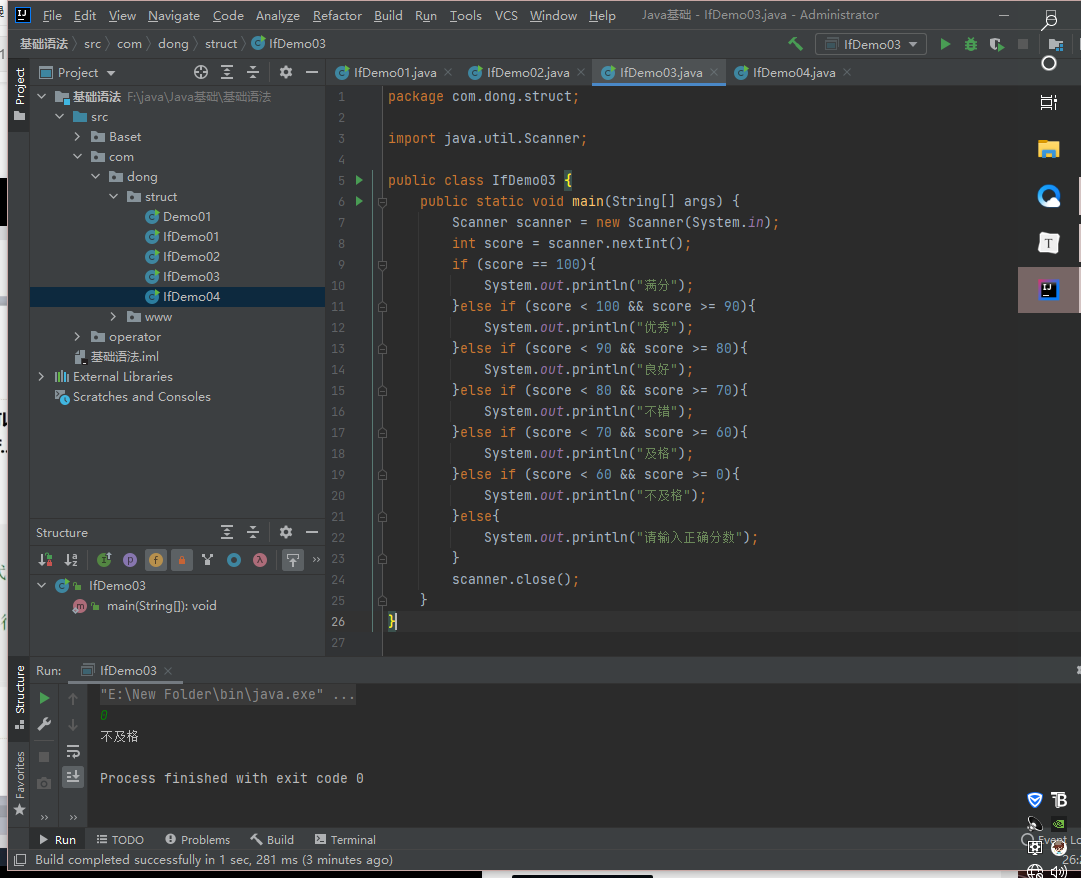Screen dimensions: 1081x878
Task: Open the Refactor menu
Action: coord(337,16)
